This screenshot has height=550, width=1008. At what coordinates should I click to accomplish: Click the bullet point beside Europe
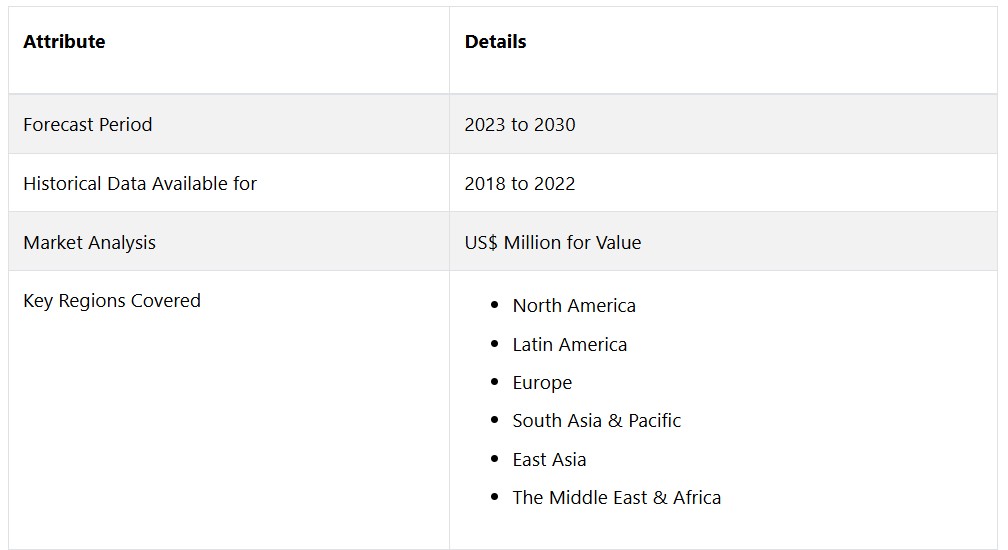[x=494, y=383]
